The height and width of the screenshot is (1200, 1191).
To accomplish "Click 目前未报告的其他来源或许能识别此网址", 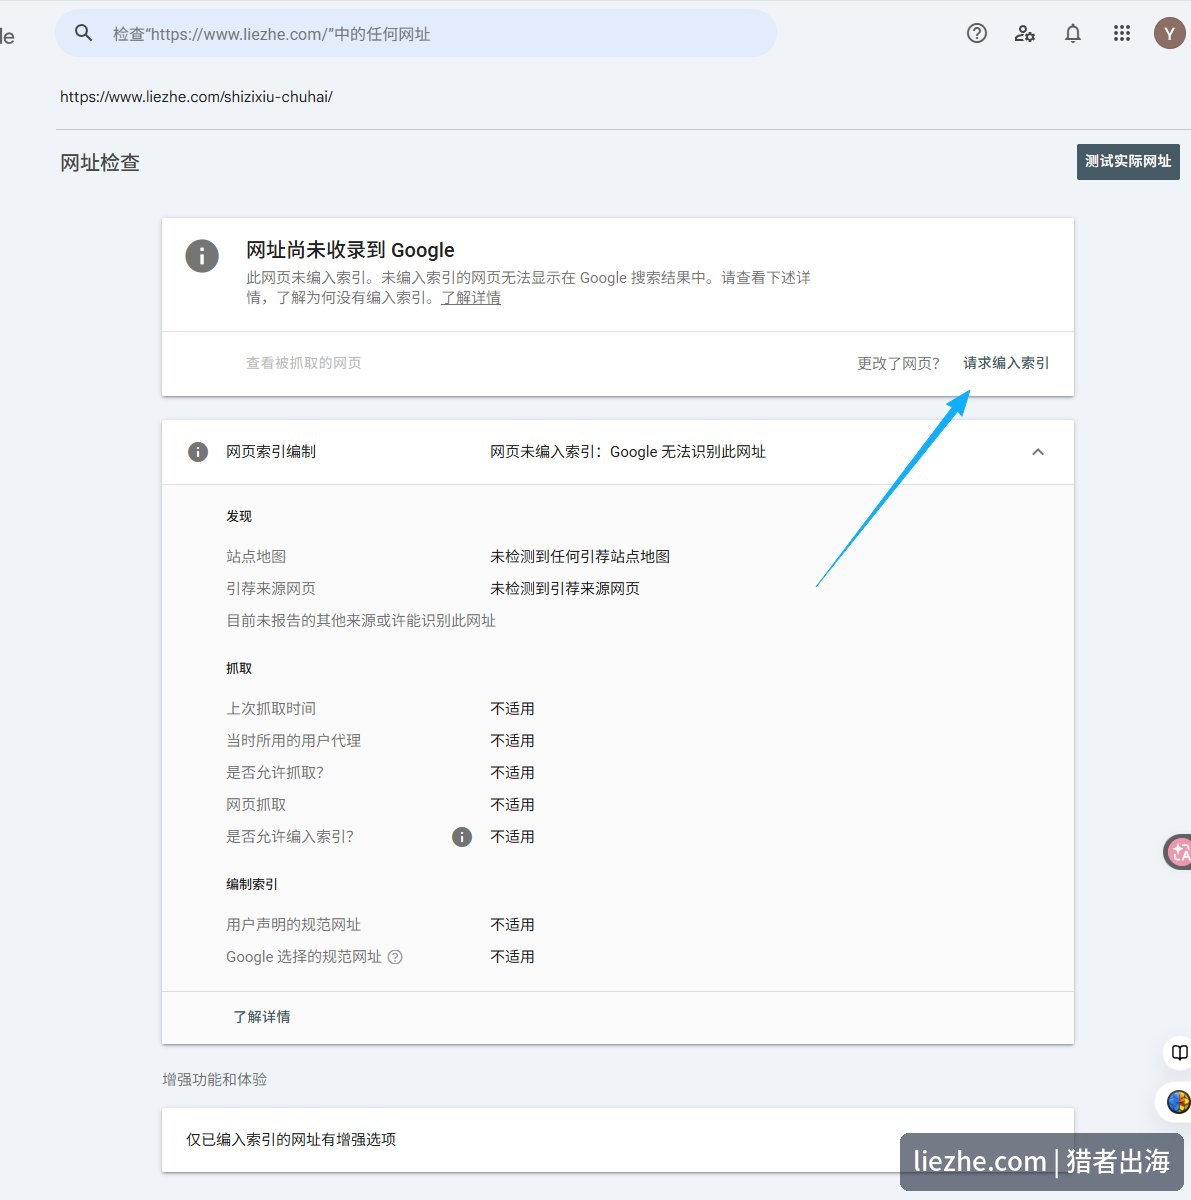I will pos(361,621).
